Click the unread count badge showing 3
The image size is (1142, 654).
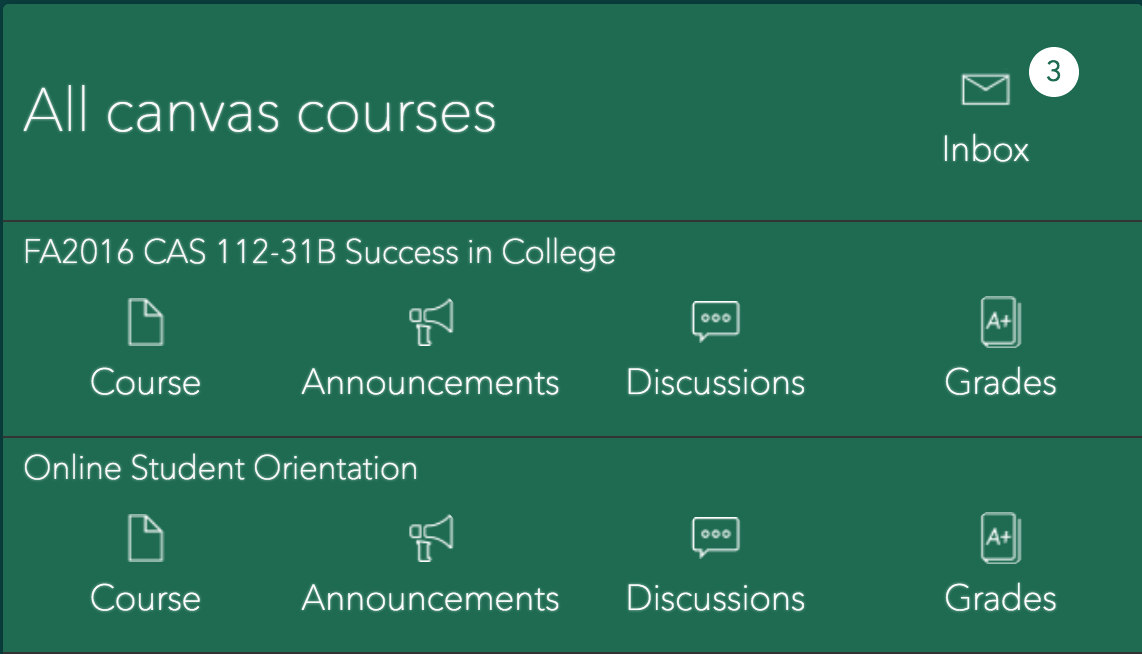[x=1053, y=73]
